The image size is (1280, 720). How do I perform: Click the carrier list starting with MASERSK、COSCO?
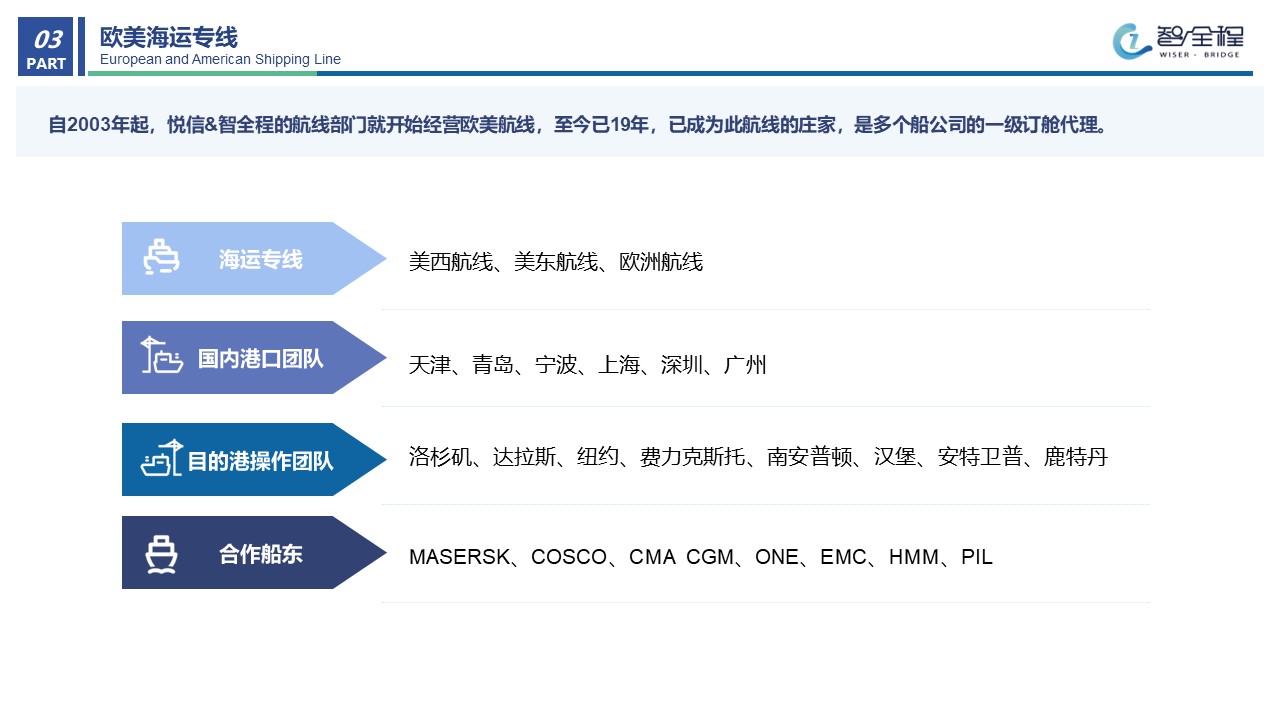coord(701,557)
